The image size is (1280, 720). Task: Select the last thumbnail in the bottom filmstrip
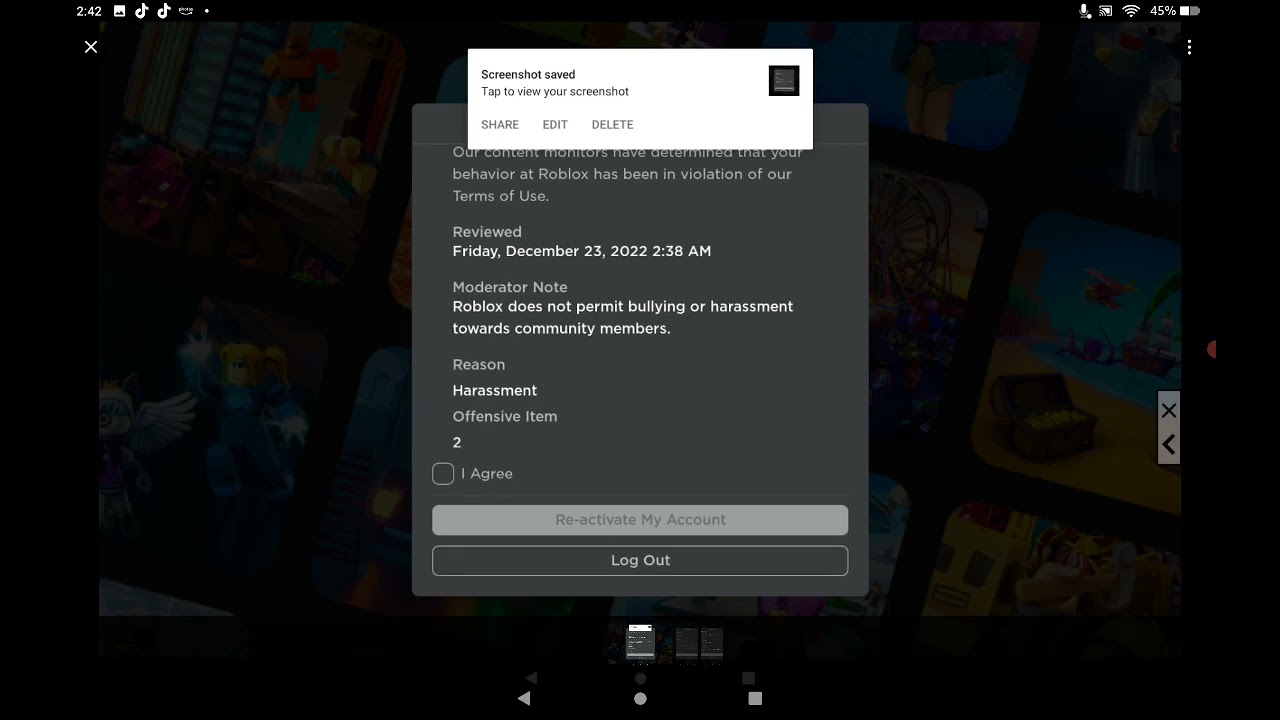click(x=711, y=643)
